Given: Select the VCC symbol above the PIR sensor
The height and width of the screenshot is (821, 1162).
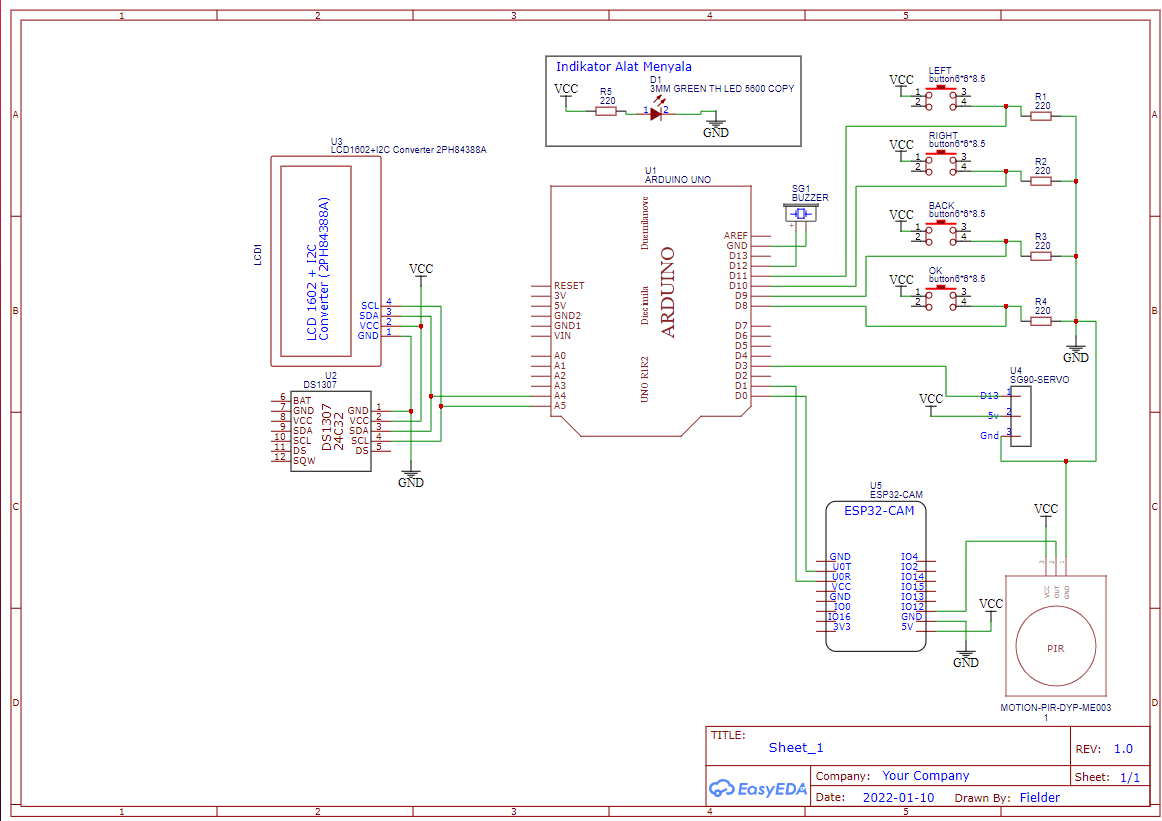Looking at the screenshot, I should (x=1046, y=511).
